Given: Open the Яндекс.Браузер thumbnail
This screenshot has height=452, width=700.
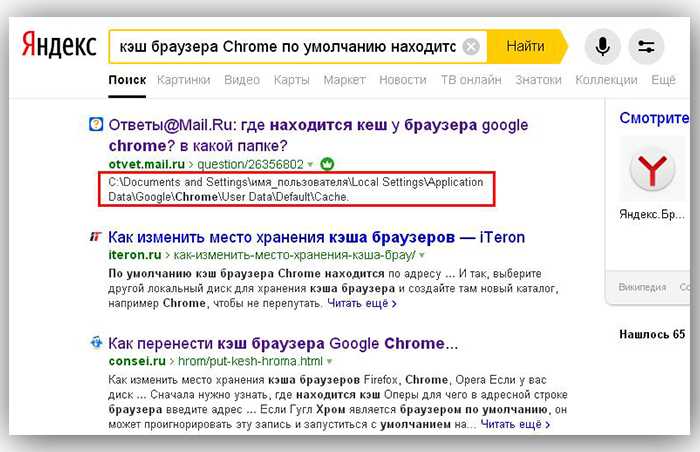Looking at the screenshot, I should (652, 170).
